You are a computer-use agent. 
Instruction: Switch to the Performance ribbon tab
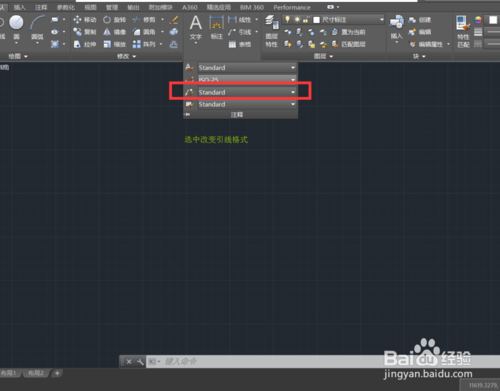292,7
